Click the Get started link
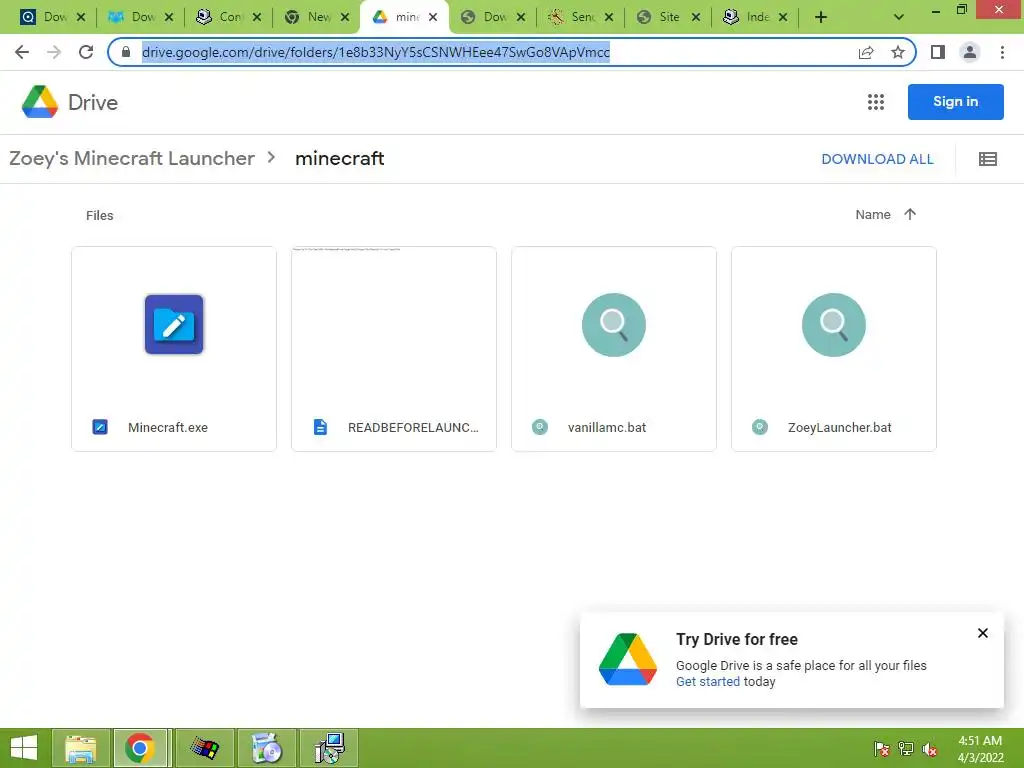 (708, 681)
